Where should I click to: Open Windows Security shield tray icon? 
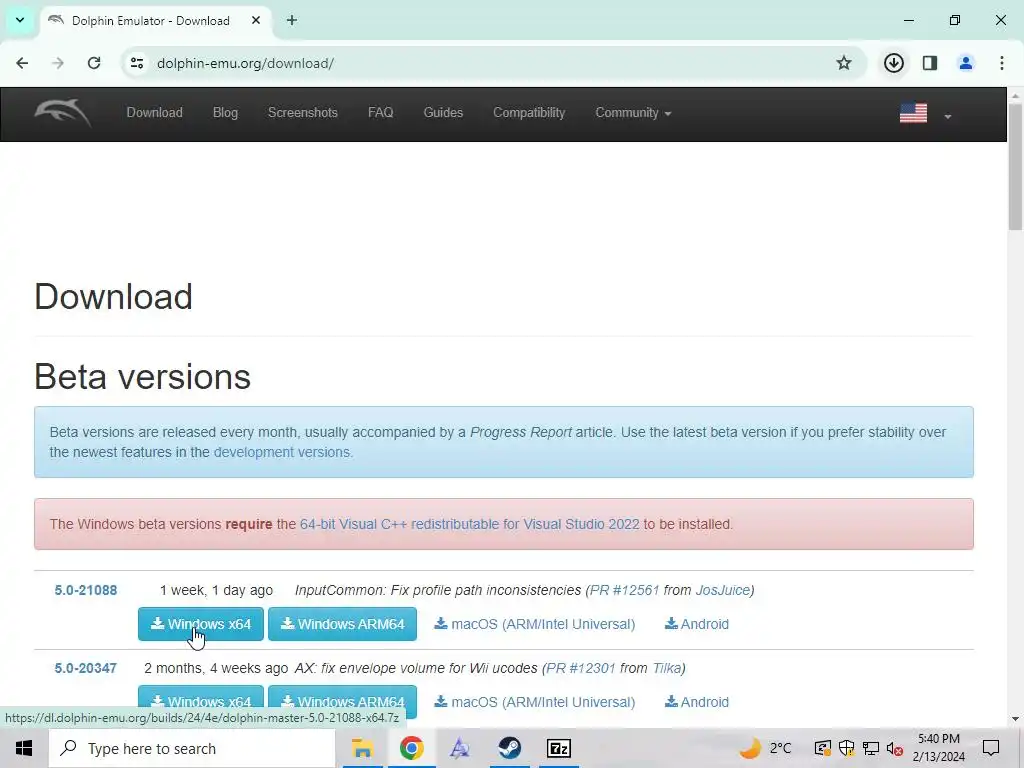(846, 748)
